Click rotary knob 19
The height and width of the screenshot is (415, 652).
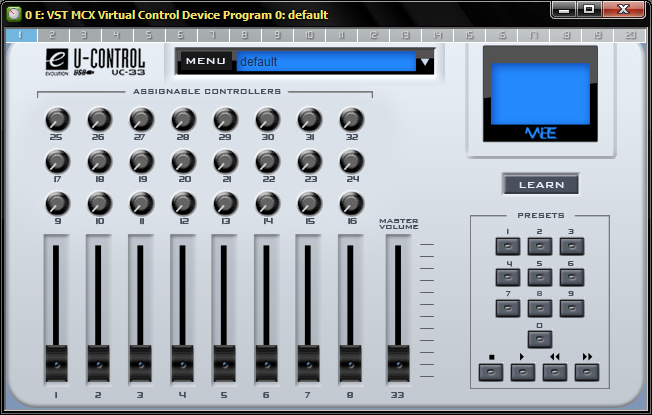[x=141, y=161]
